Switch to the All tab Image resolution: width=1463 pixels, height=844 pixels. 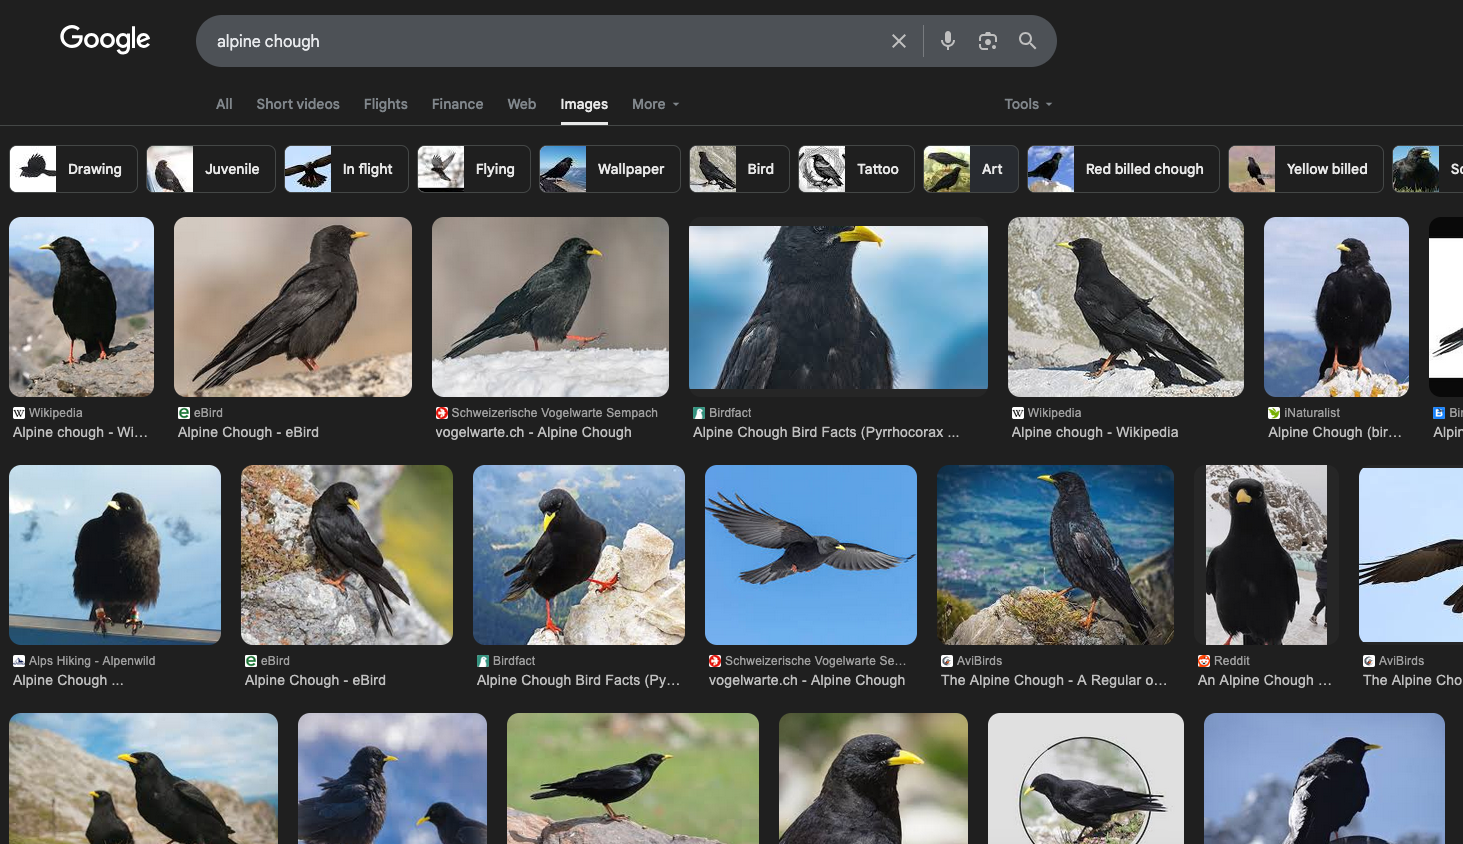[224, 104]
